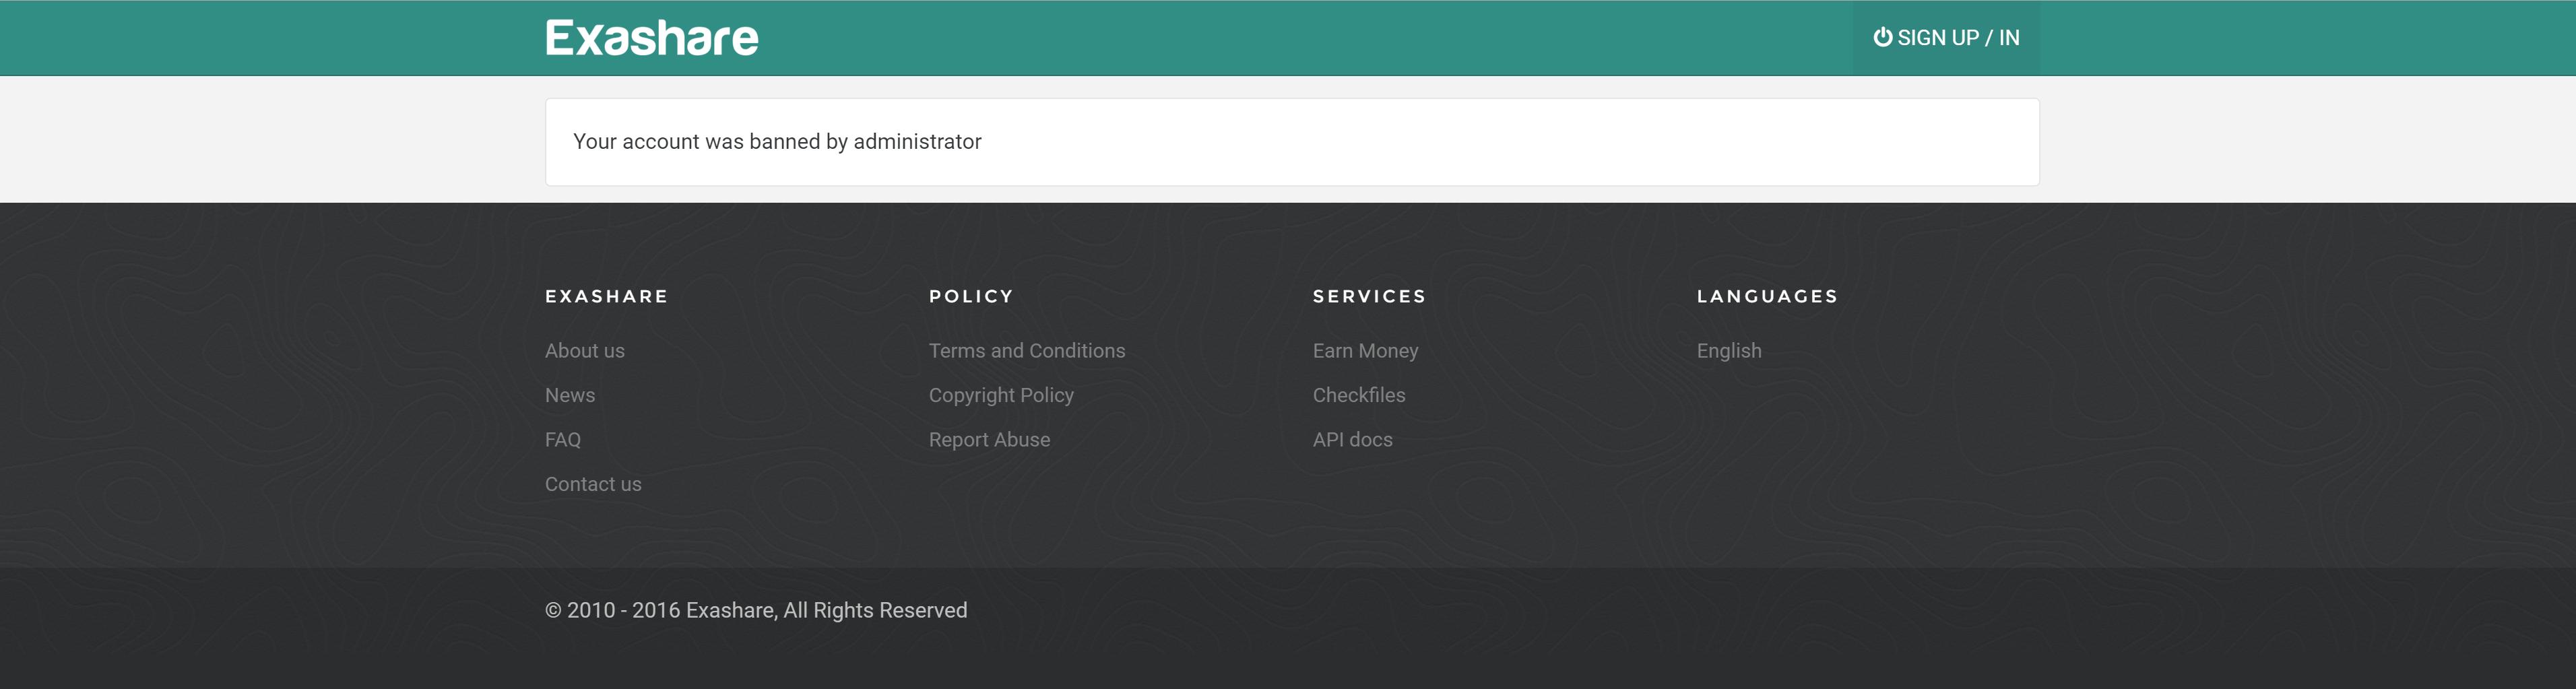Click the LANGUAGES footer heading
Image resolution: width=2576 pixels, height=689 pixels.
coord(1767,296)
